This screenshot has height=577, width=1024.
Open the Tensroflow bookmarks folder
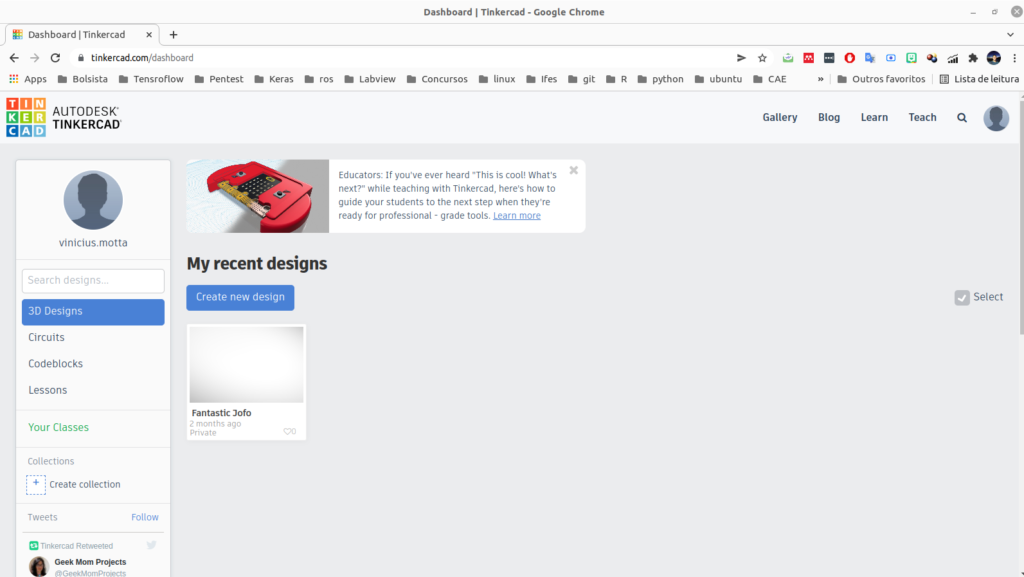(152, 79)
